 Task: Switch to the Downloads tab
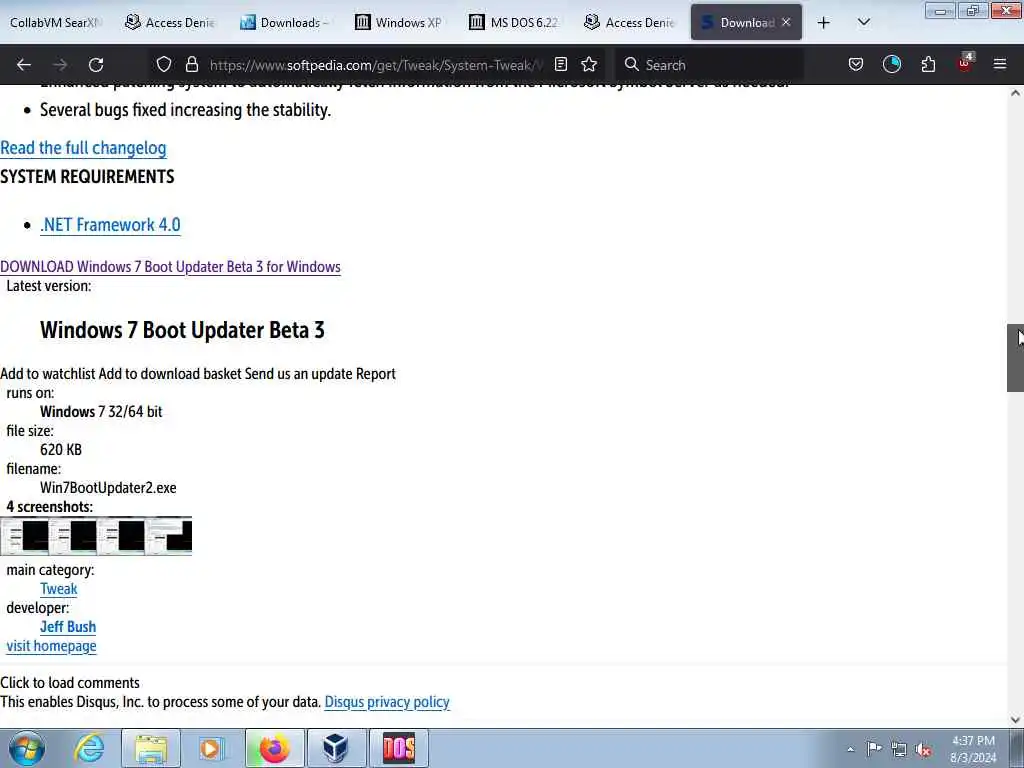tap(286, 23)
